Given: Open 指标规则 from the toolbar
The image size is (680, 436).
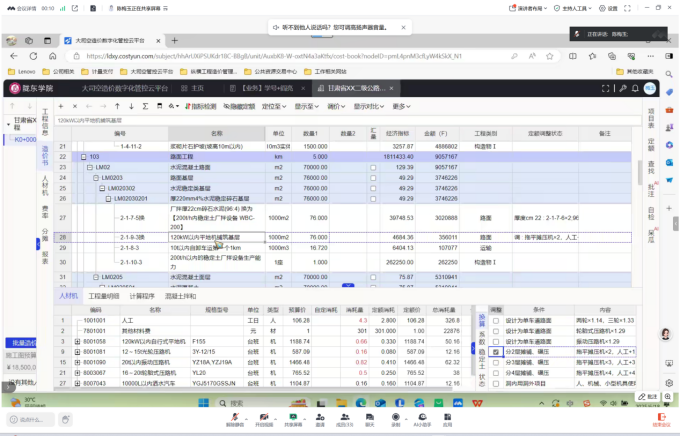Looking at the screenshot, I should (201, 106).
